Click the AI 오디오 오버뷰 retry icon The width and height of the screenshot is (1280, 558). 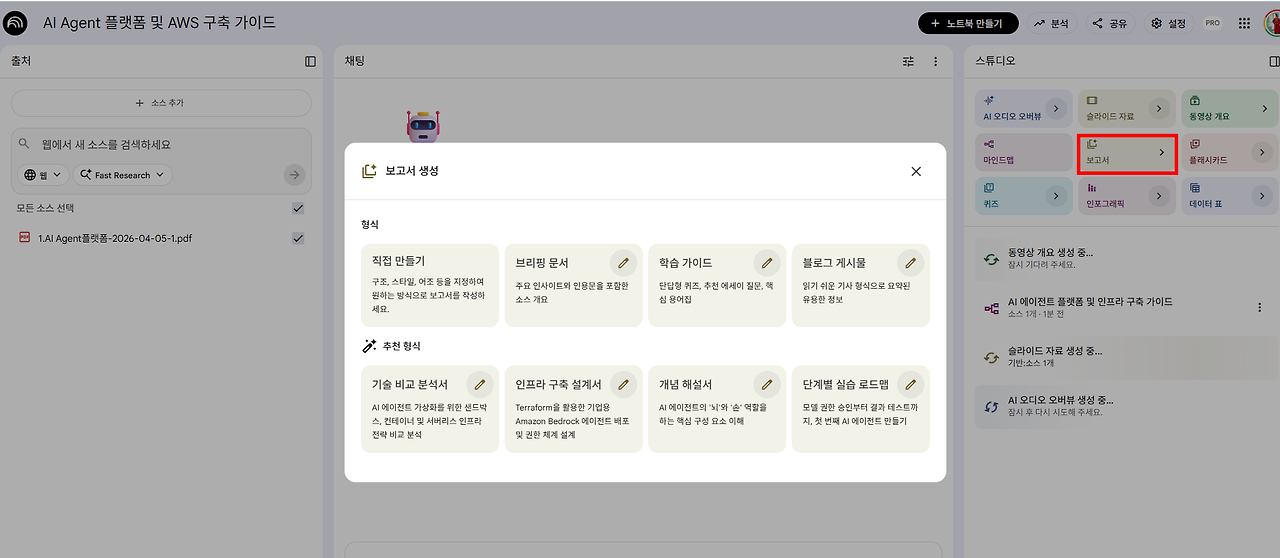[991, 406]
